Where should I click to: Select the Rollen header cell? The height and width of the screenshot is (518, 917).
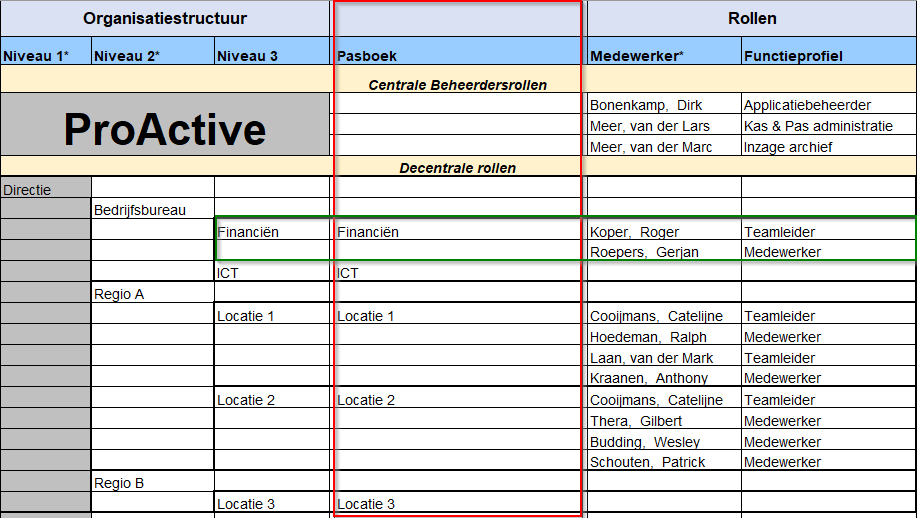pyautogui.click(x=752, y=18)
